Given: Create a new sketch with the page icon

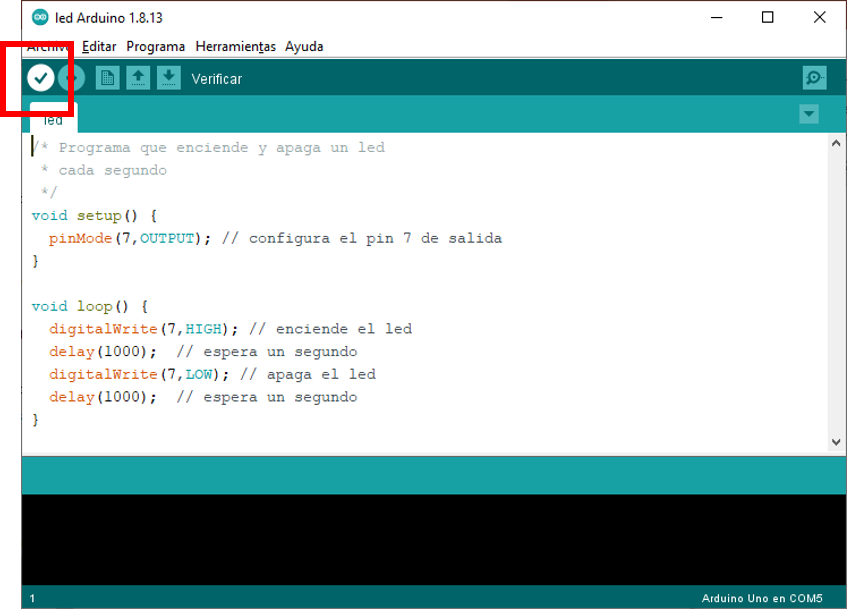Looking at the screenshot, I should 107,78.
